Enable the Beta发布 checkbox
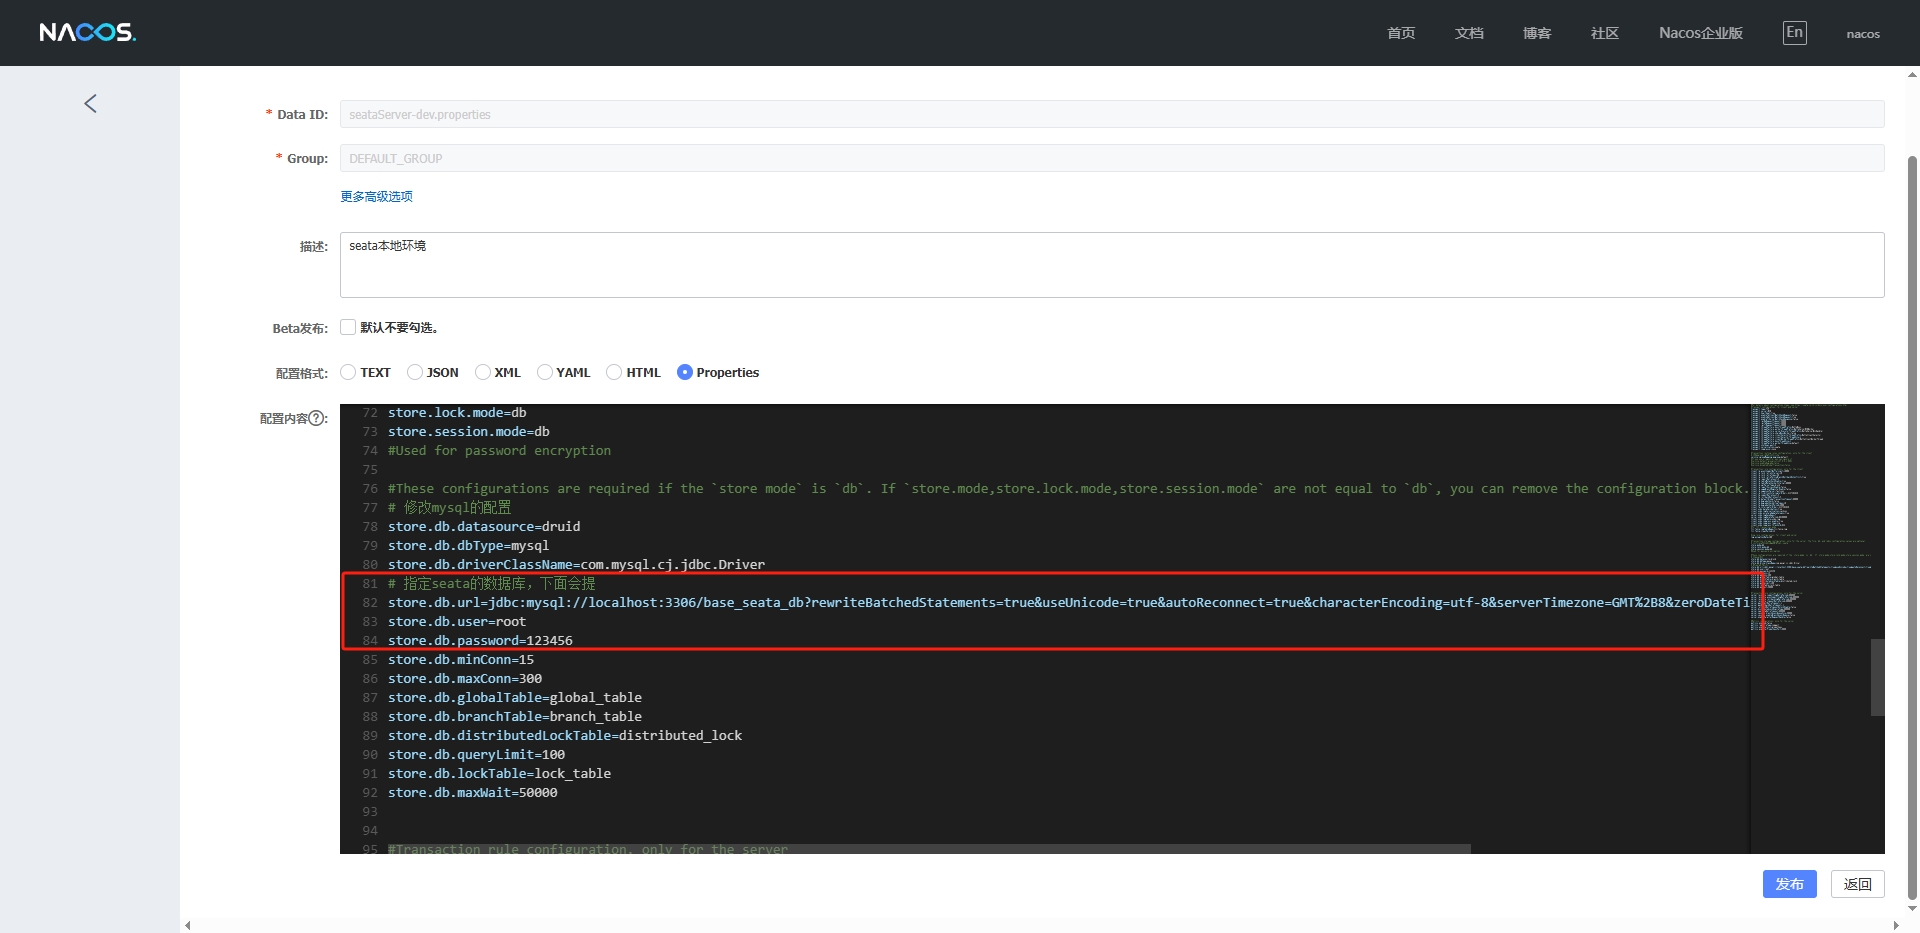Screen dimensions: 1920x933 pos(348,327)
